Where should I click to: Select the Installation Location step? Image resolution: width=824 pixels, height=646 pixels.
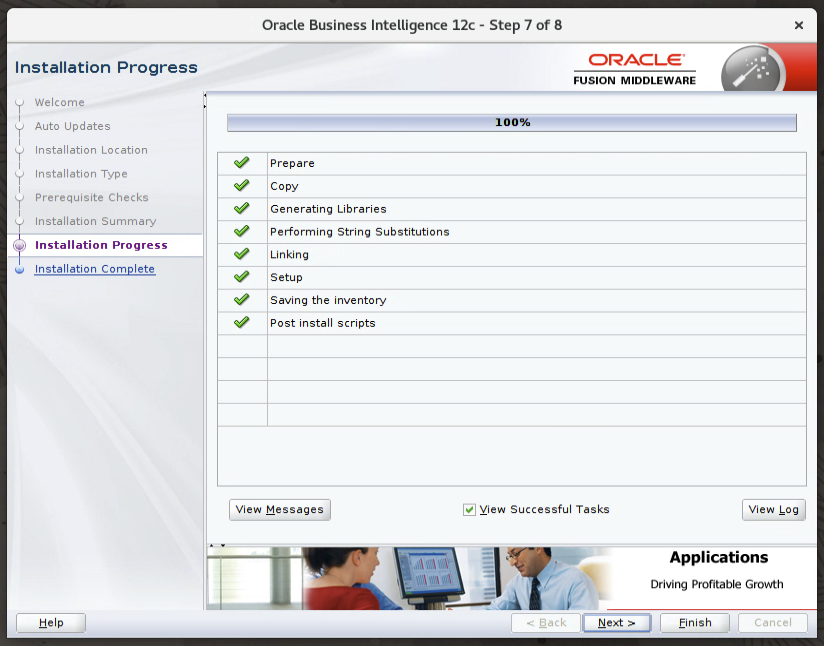91,150
